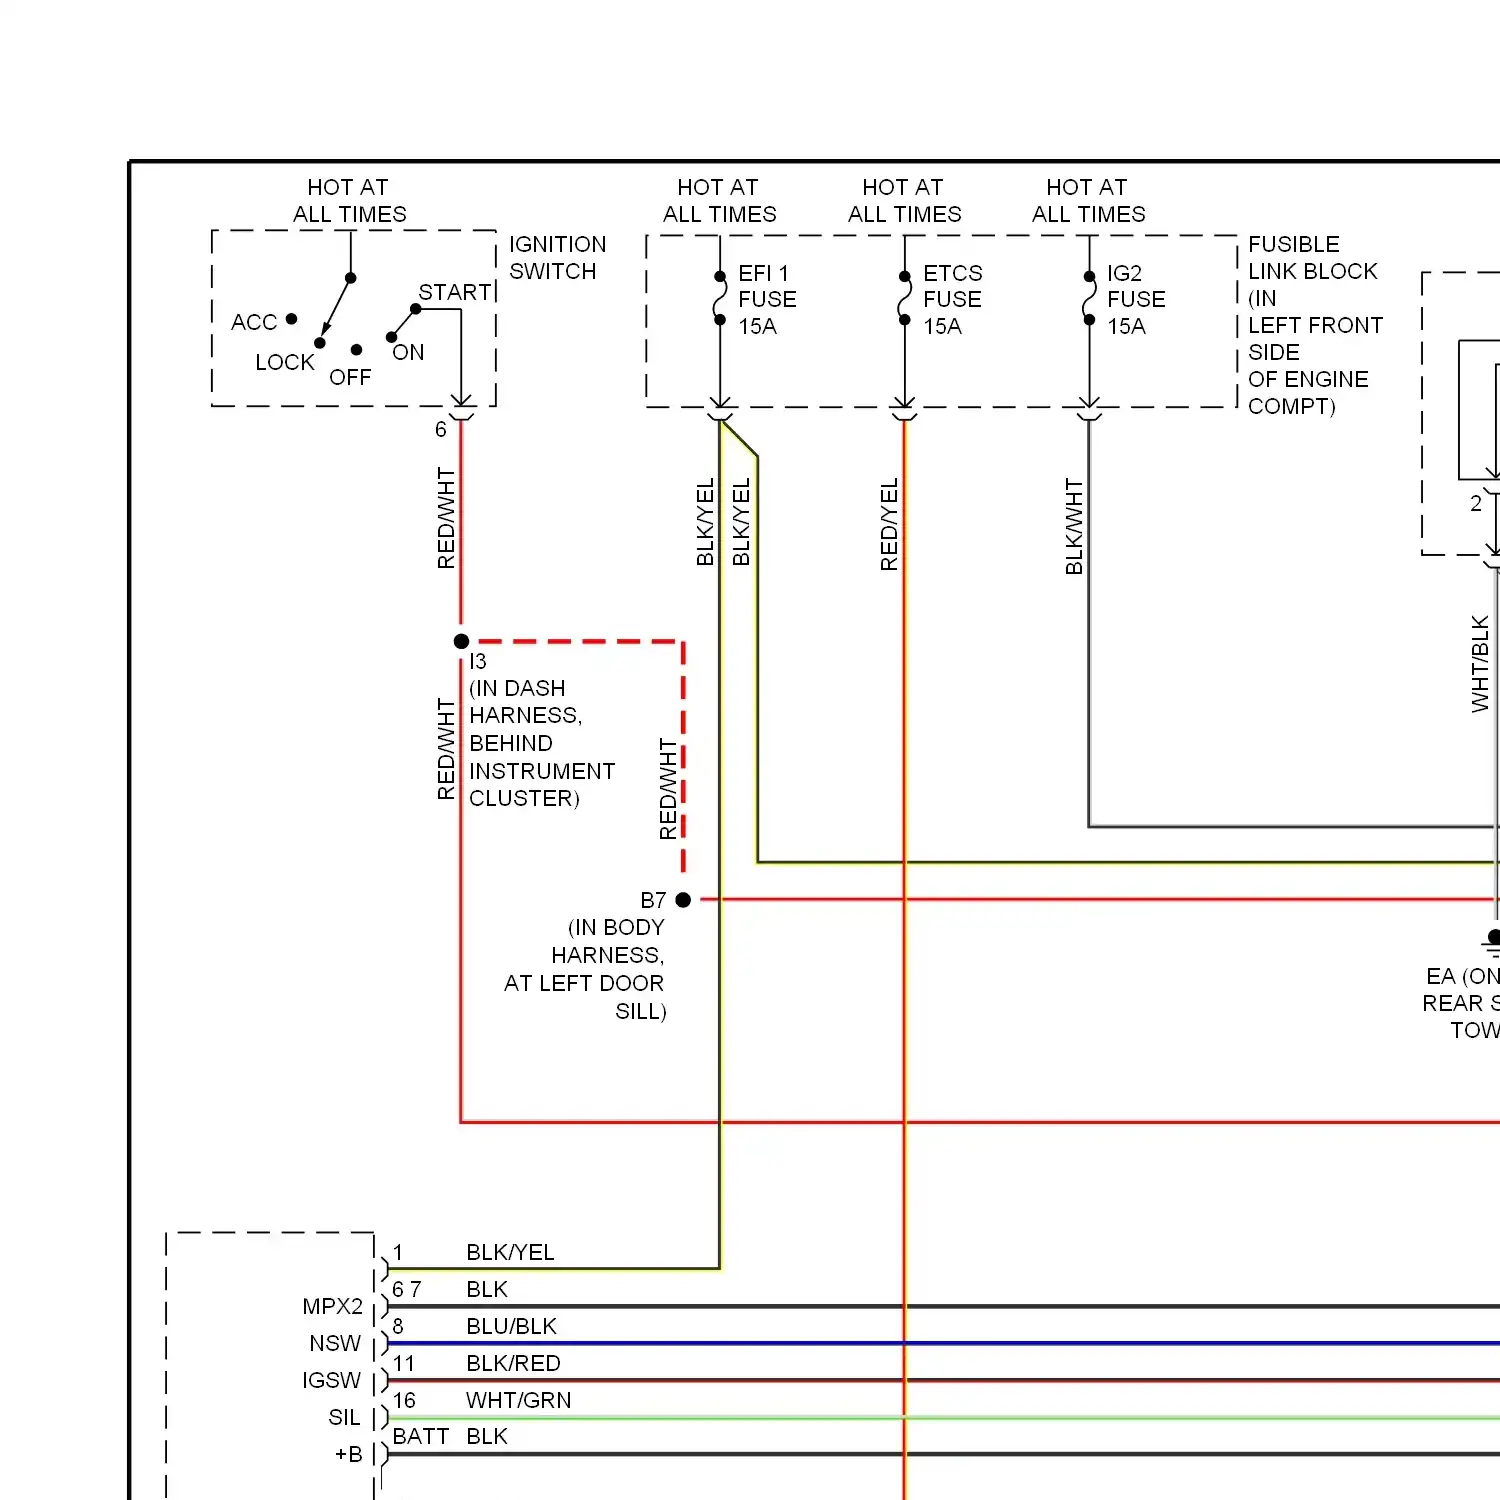Click the ON position label in the ignition switch
The height and width of the screenshot is (1500, 1500).
[x=408, y=352]
